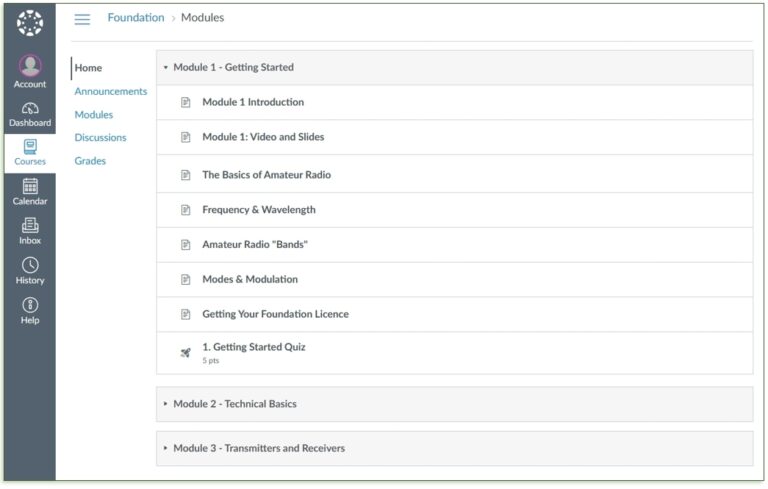The width and height of the screenshot is (768, 489).
Task: Go to Dashboard in global navigation
Action: [30, 109]
